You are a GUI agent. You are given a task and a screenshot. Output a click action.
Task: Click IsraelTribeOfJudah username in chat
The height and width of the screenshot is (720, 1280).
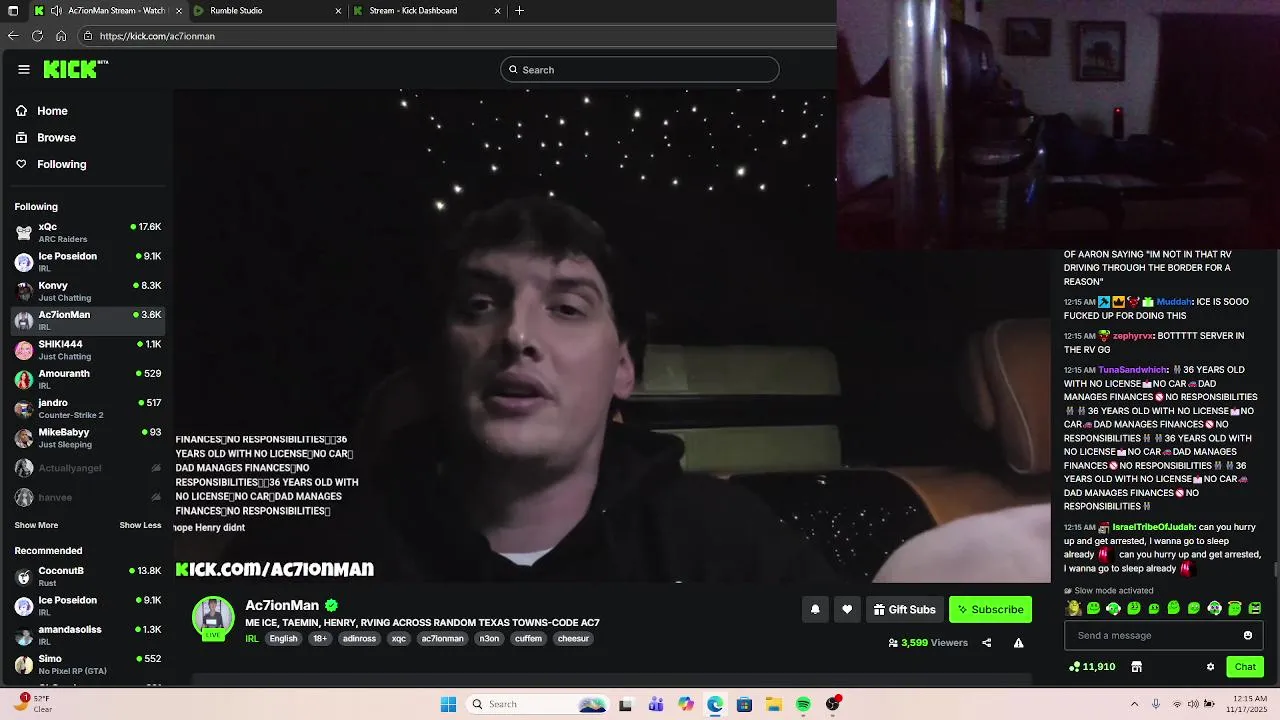1153,527
